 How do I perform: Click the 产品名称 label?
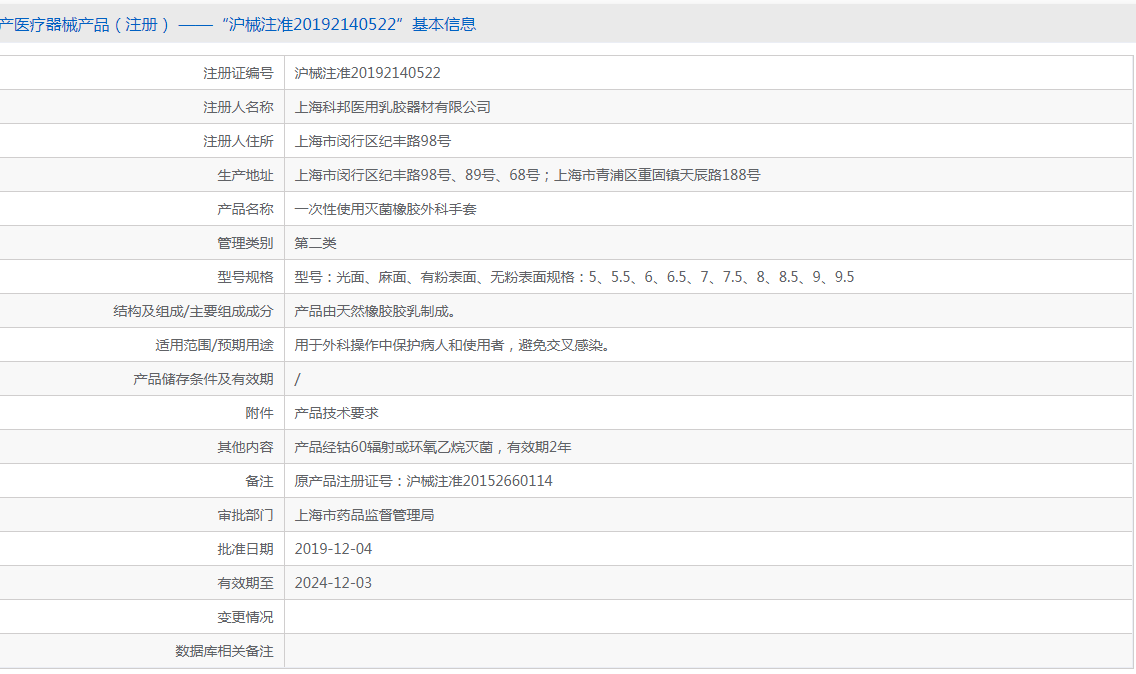point(246,209)
